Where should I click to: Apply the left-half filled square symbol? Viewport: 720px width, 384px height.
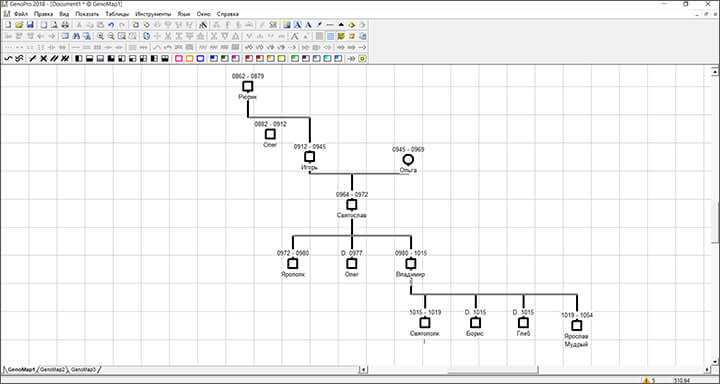click(x=79, y=58)
